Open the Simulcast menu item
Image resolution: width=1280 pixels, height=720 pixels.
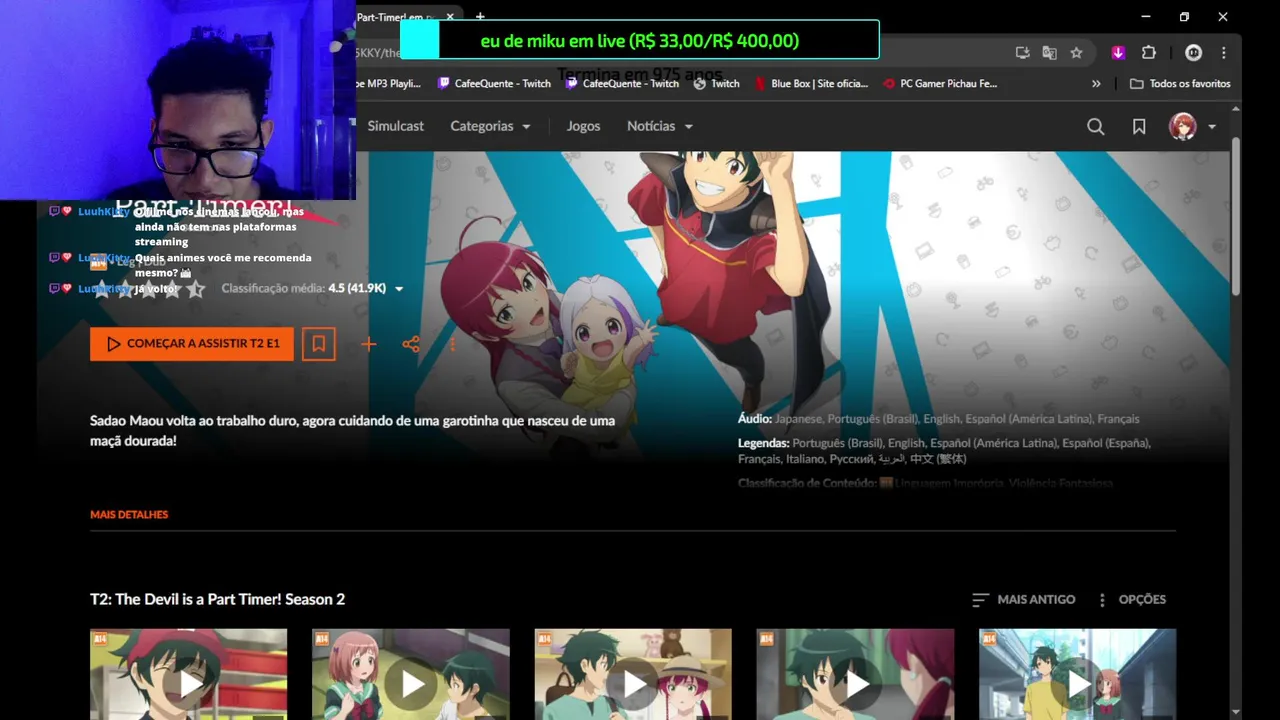point(396,126)
